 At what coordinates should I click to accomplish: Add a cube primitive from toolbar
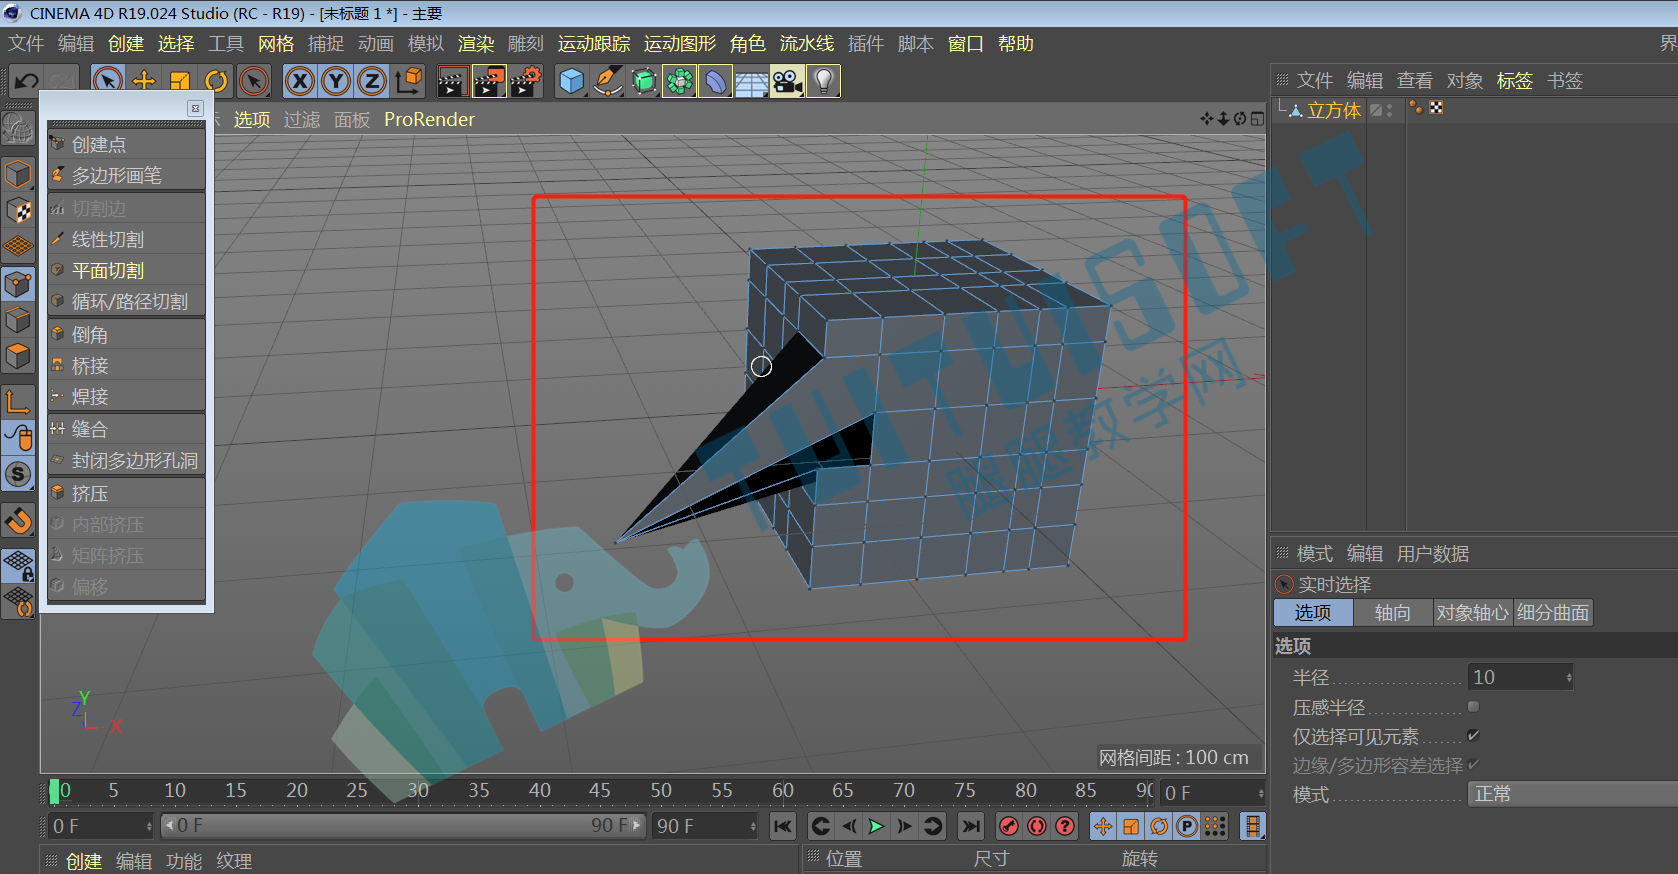572,81
